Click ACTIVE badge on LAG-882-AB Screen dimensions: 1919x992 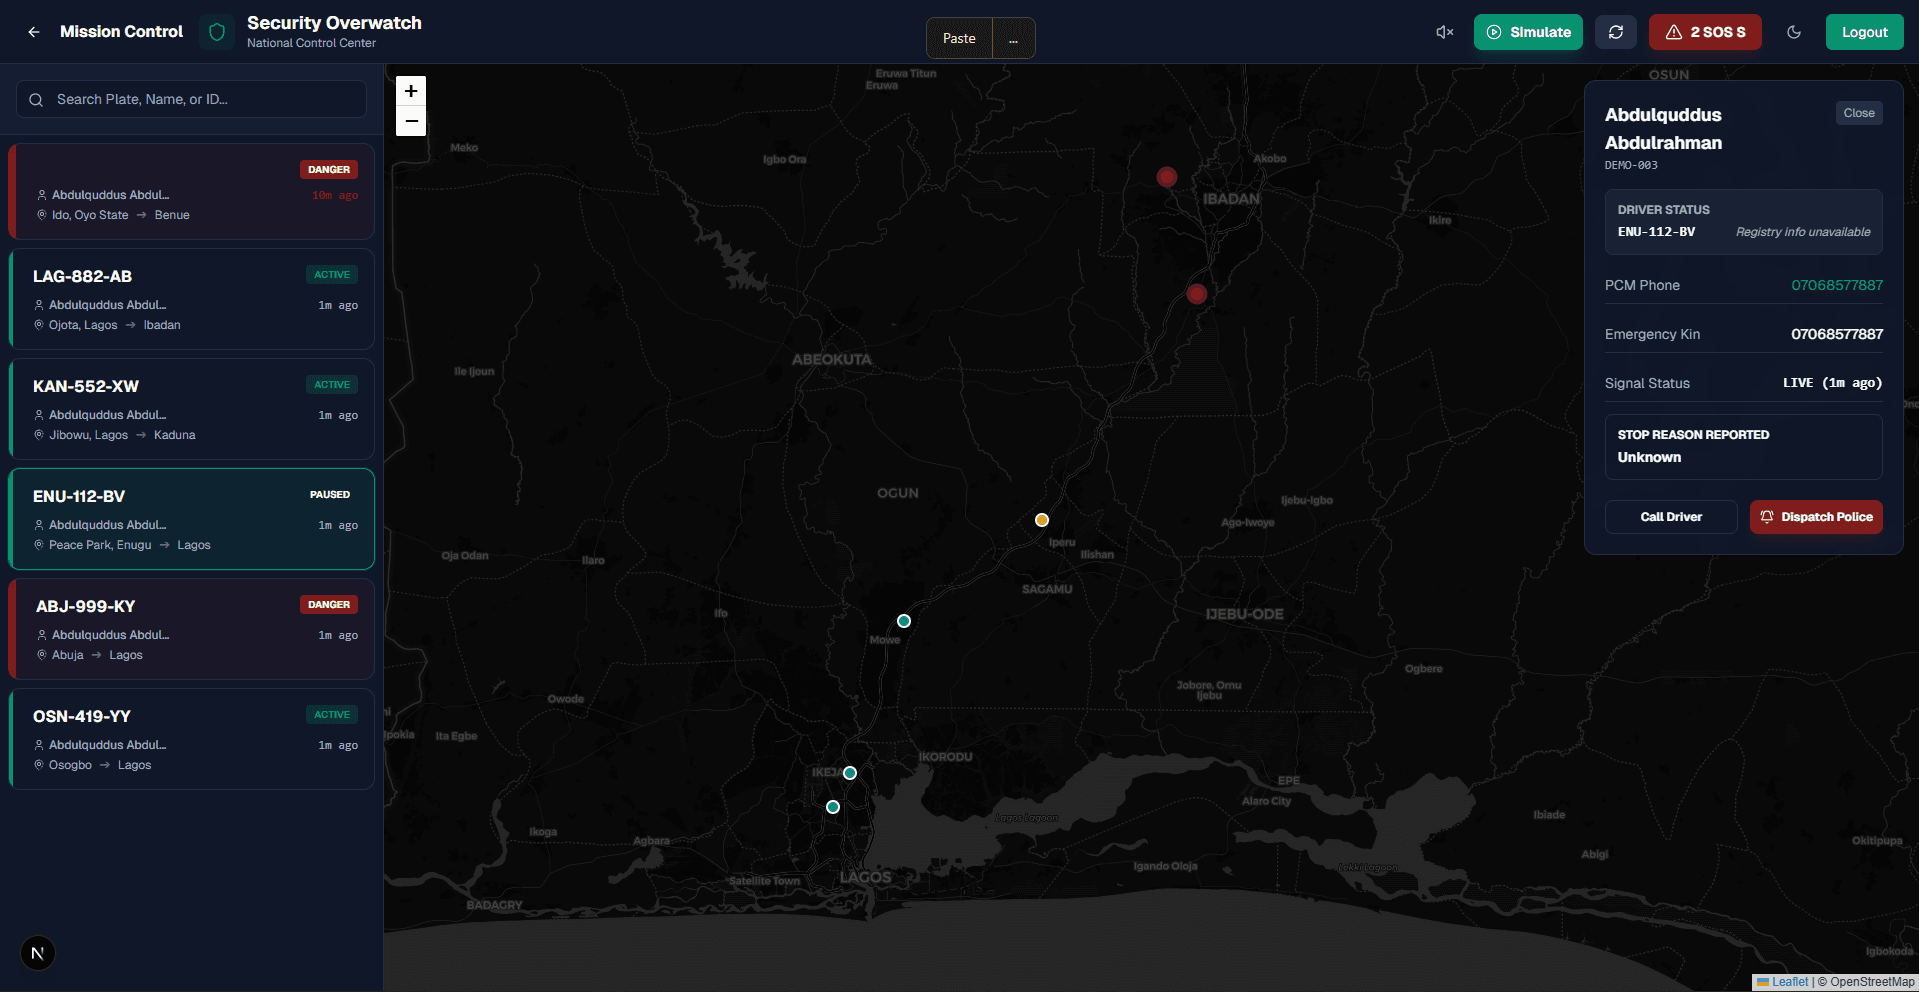click(x=332, y=274)
